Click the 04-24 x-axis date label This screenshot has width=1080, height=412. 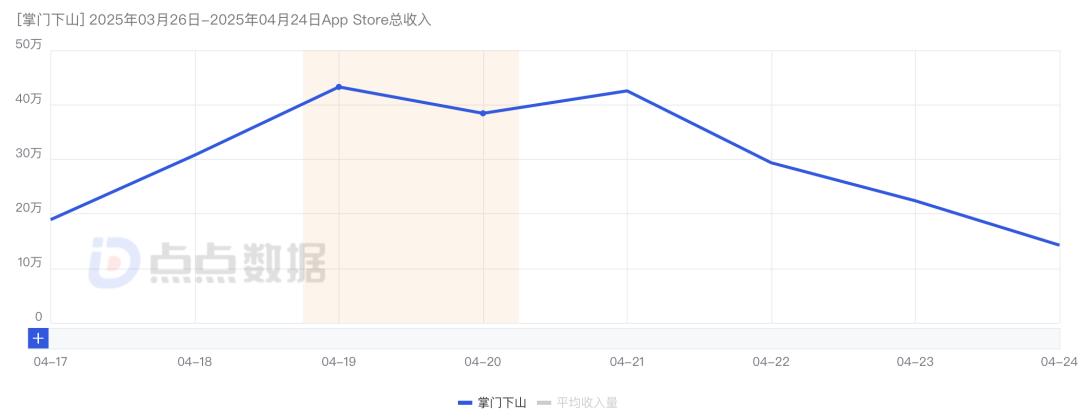[x=1058, y=361]
